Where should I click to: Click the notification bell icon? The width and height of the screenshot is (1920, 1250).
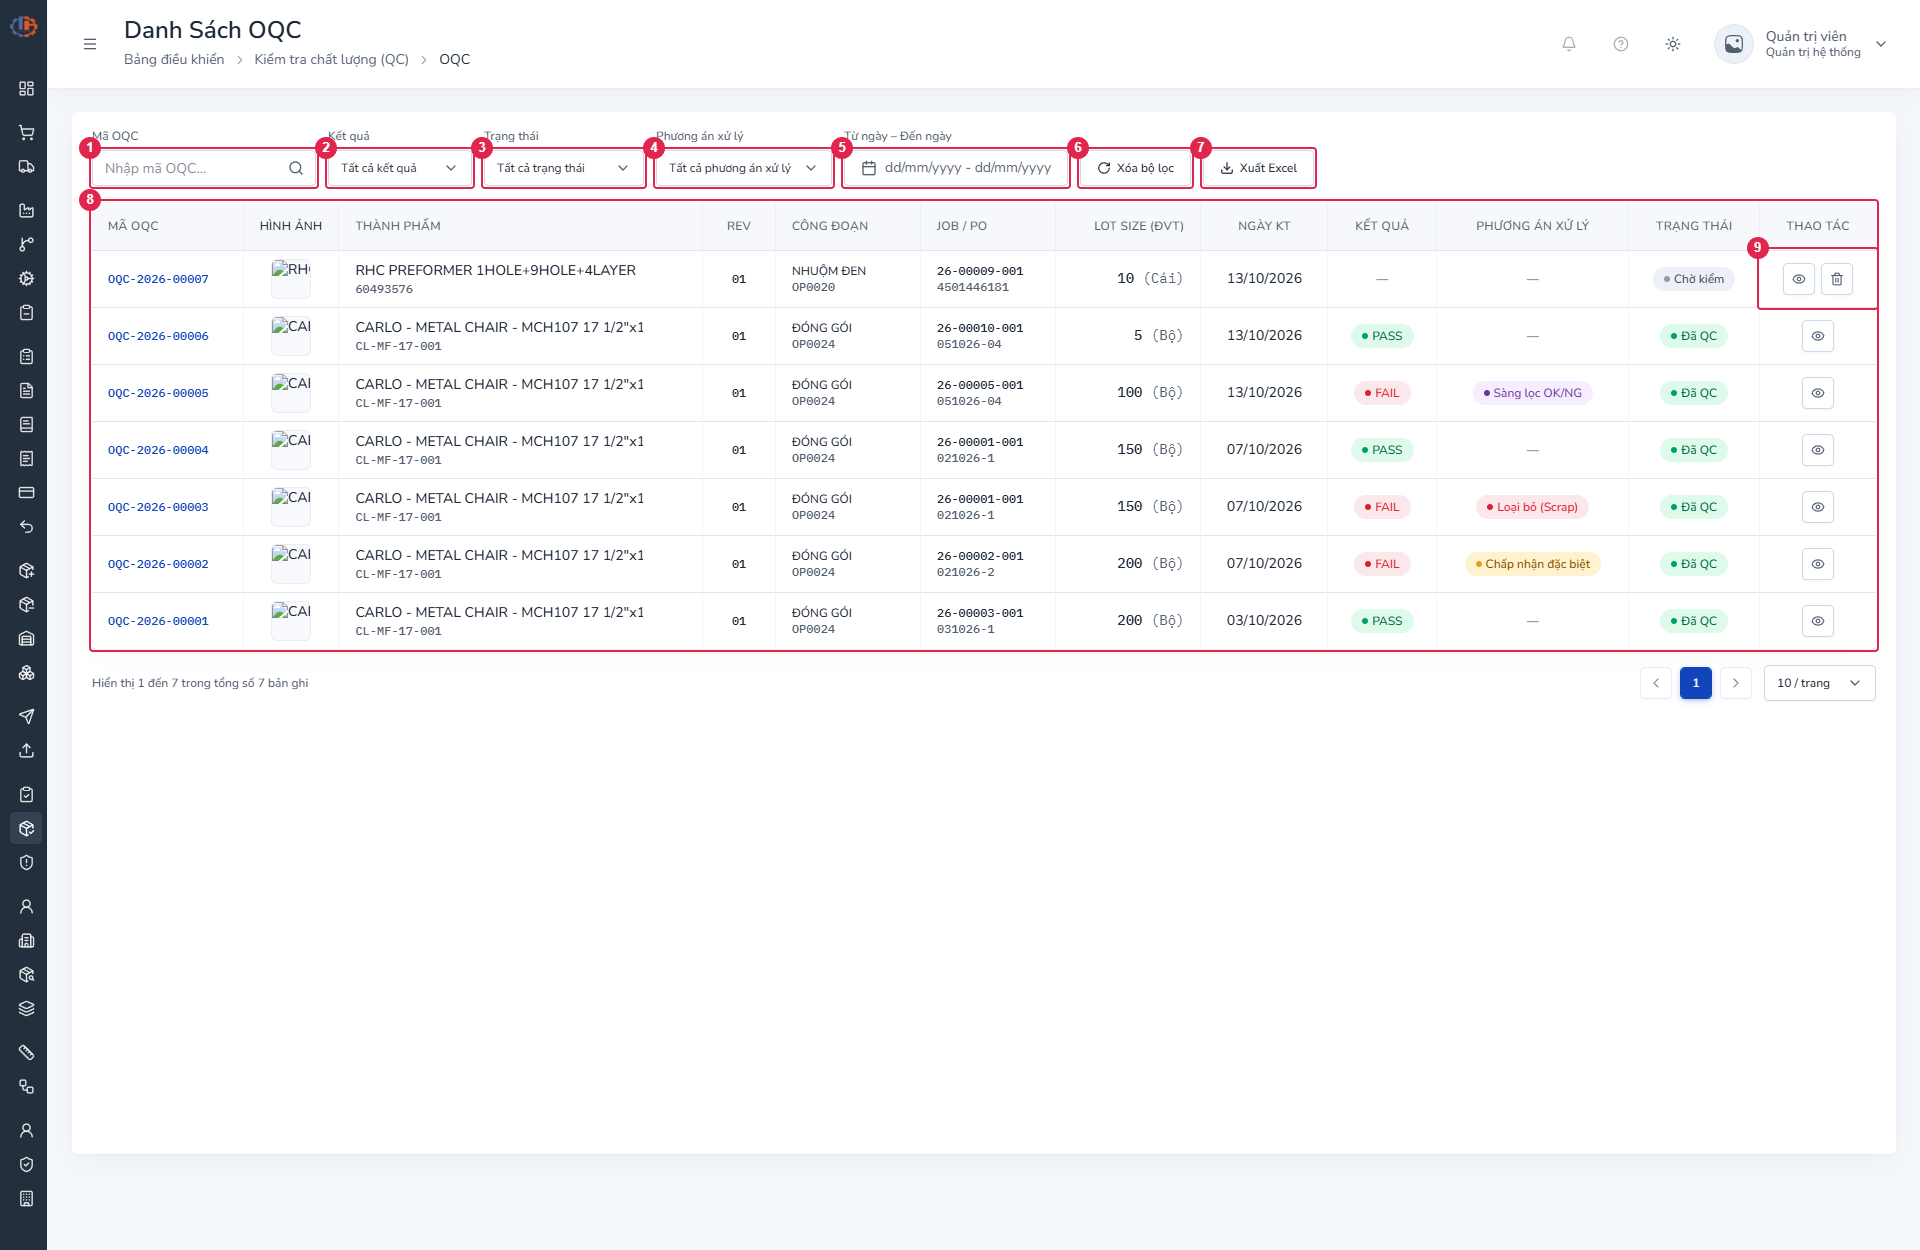pyautogui.click(x=1569, y=44)
